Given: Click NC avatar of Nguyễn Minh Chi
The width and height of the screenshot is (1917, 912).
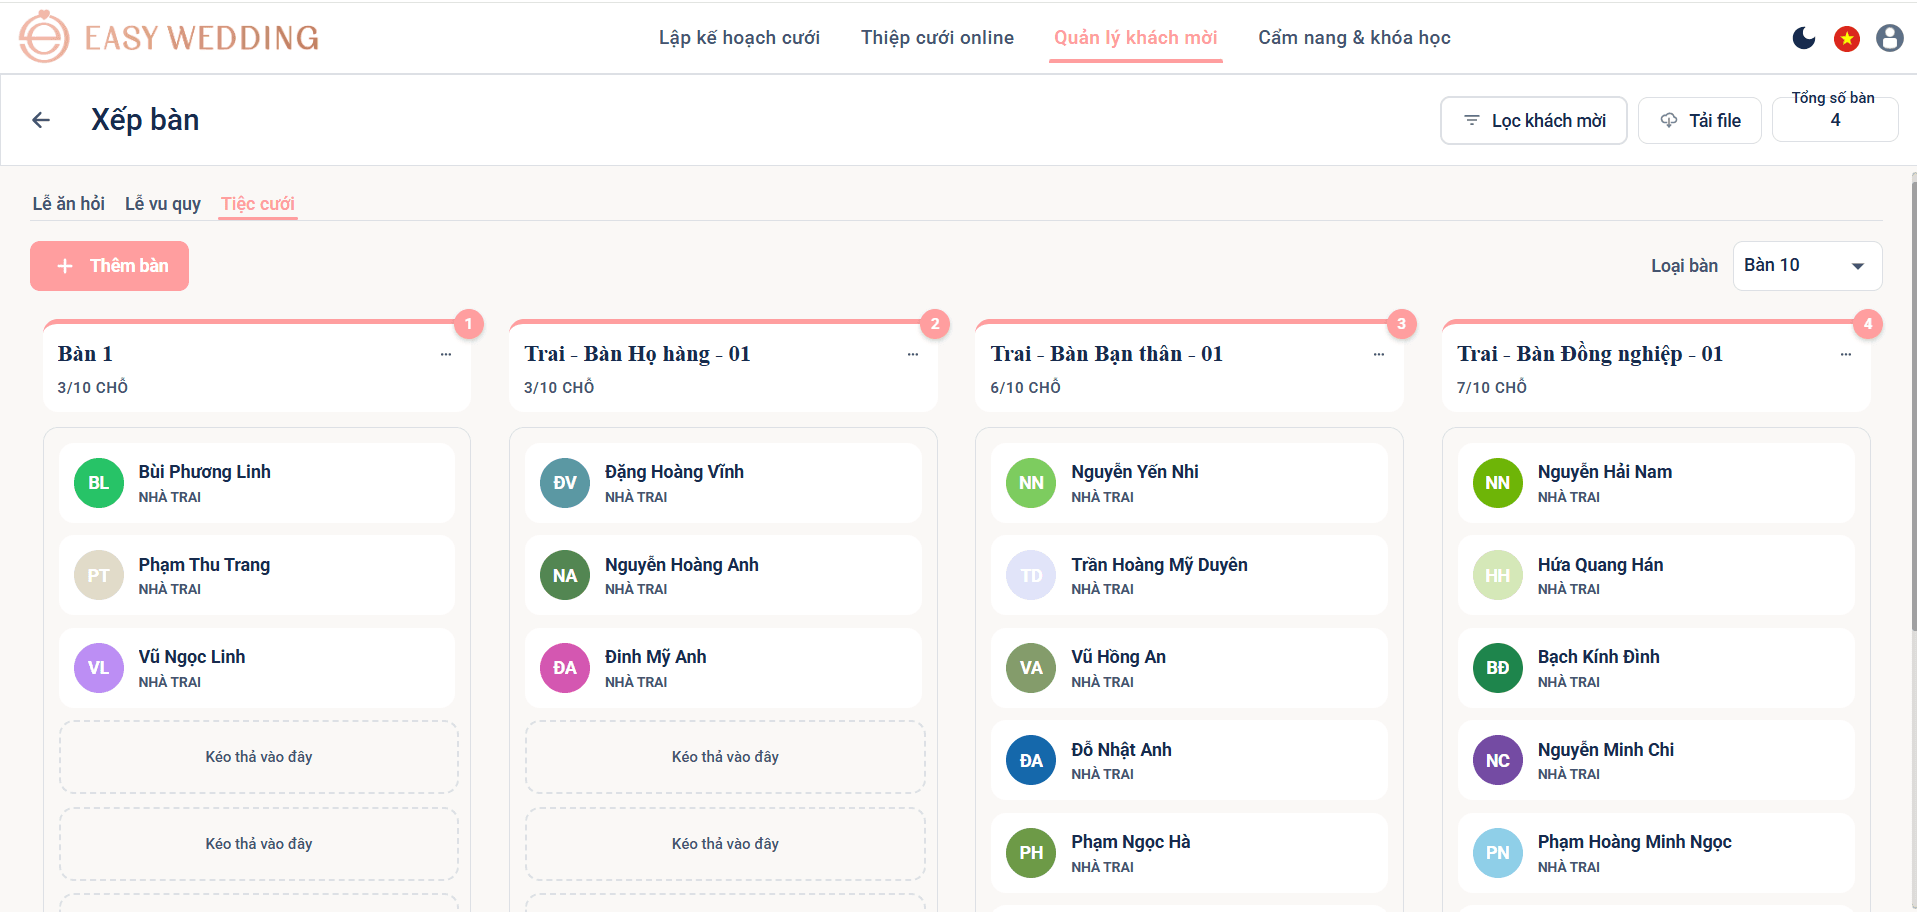Looking at the screenshot, I should [x=1498, y=760].
